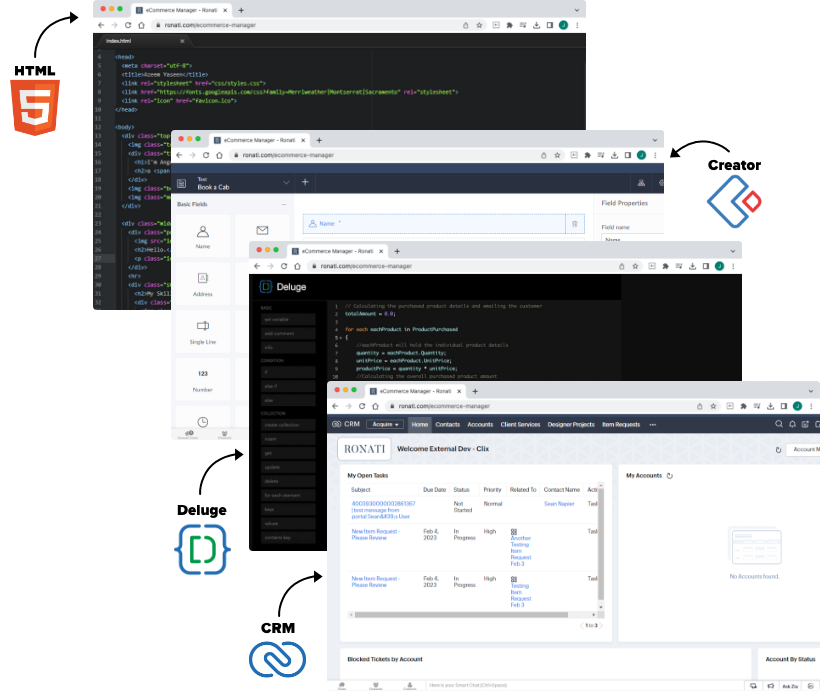Open the tab search chevron in the HTML editor window
Screen dimensions: 820x691
pyautogui.click(x=577, y=10)
